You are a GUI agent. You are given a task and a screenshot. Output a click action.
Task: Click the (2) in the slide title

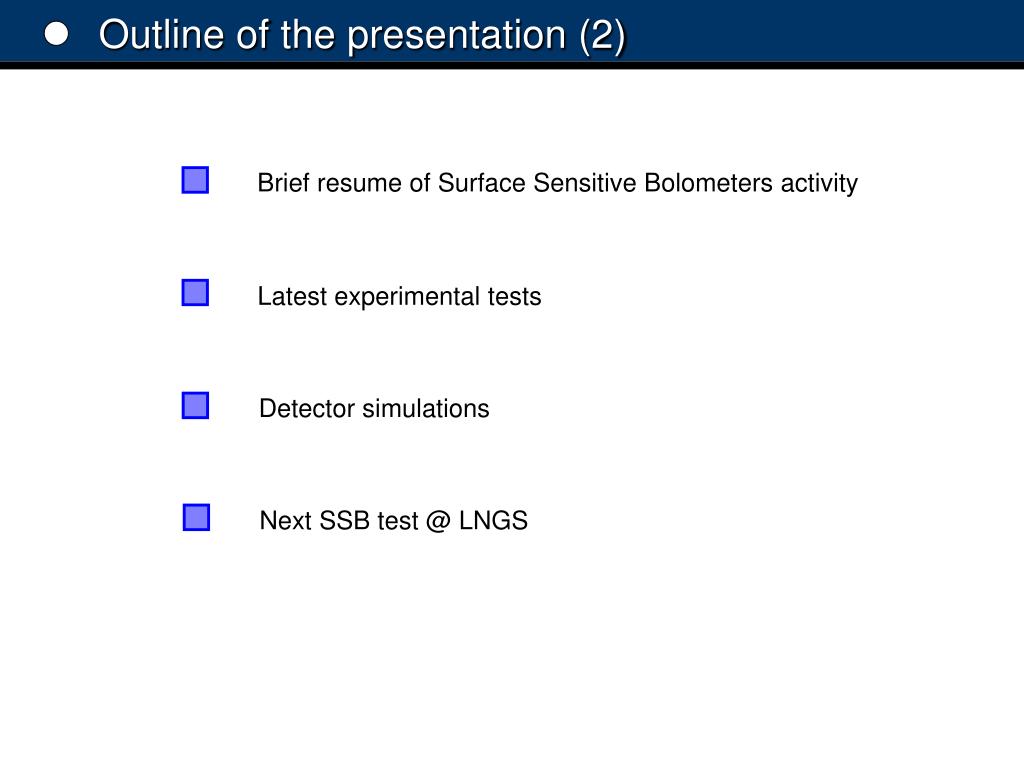pos(602,35)
